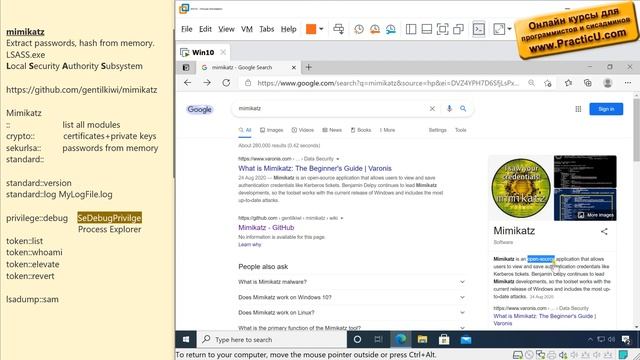
Task: Open 'What is Mimikatz: The Beginner's Guide' result
Action: [315, 168]
